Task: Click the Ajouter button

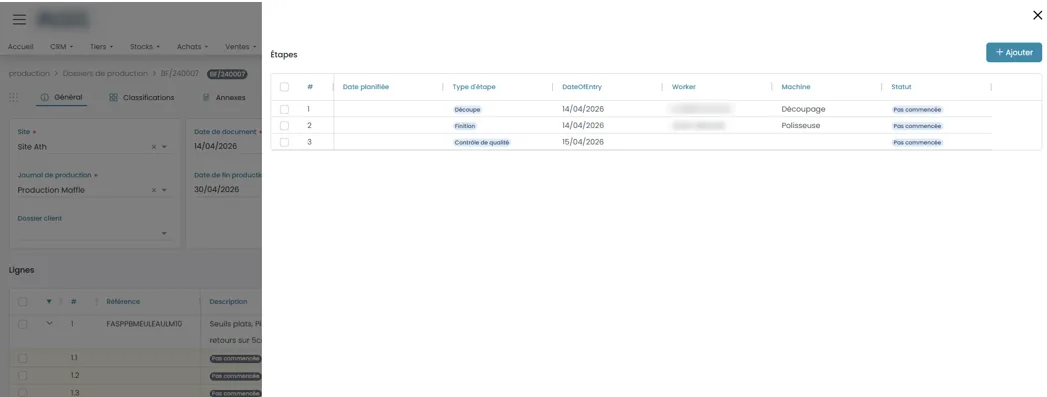Action: [x=1014, y=53]
